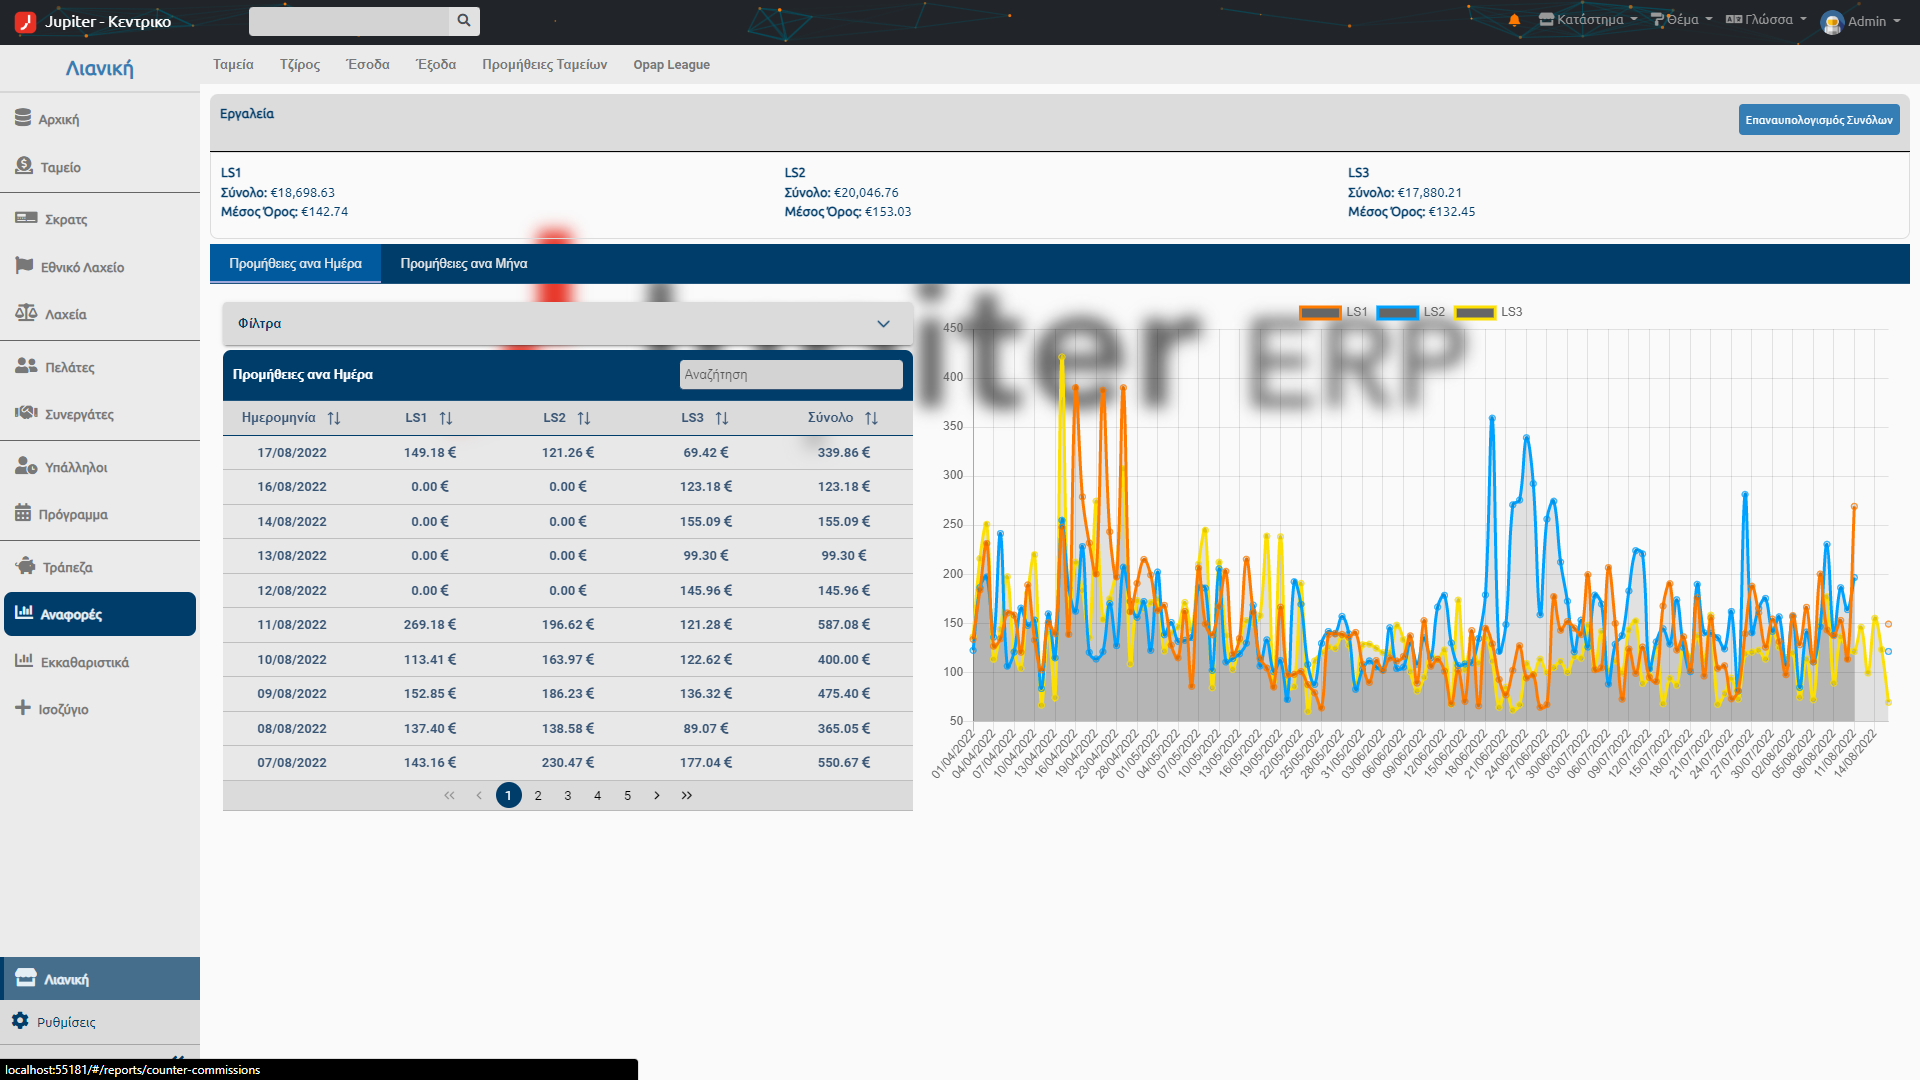
Task: Sort table by LS3 column
Action: coord(705,418)
